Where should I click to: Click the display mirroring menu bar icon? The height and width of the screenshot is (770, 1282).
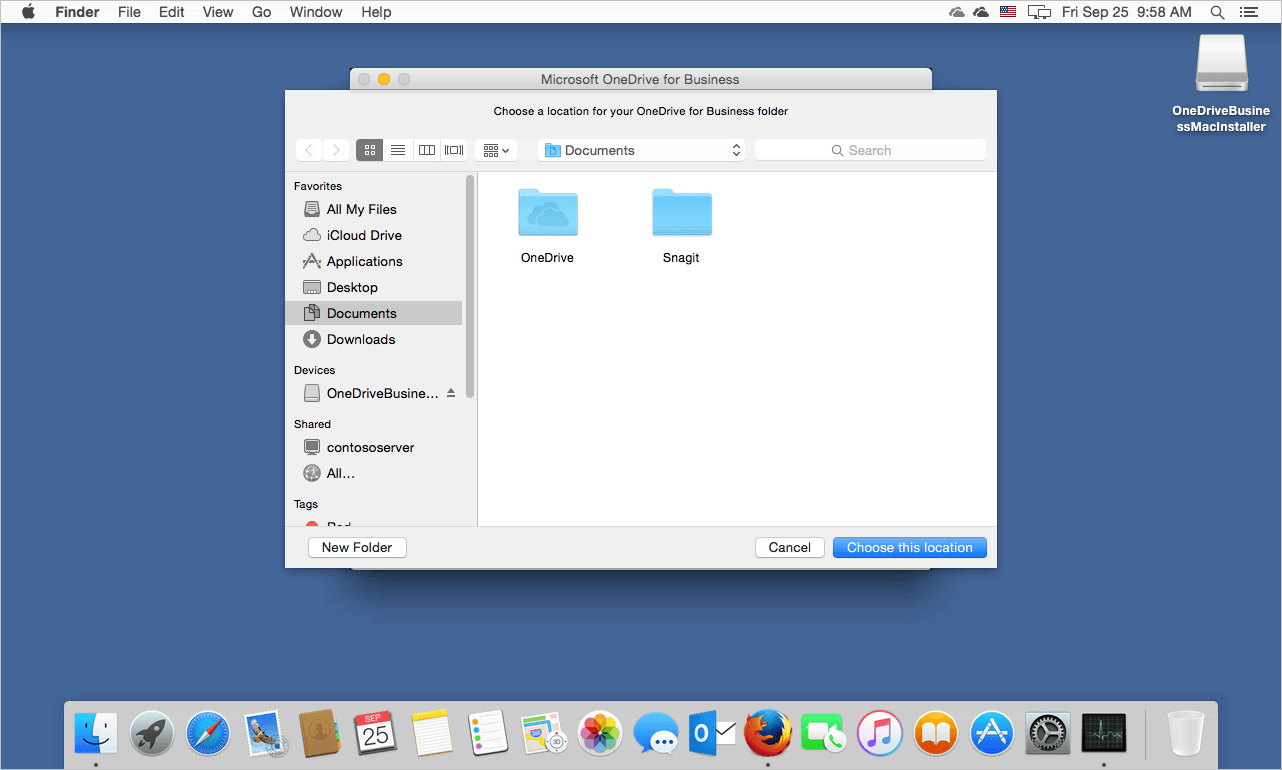[x=1040, y=12]
